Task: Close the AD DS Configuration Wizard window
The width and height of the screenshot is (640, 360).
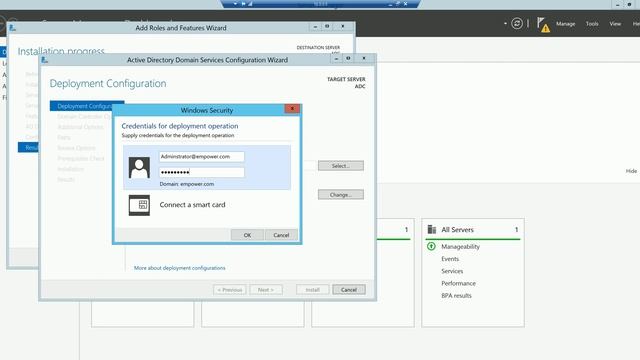Action: [364, 58]
